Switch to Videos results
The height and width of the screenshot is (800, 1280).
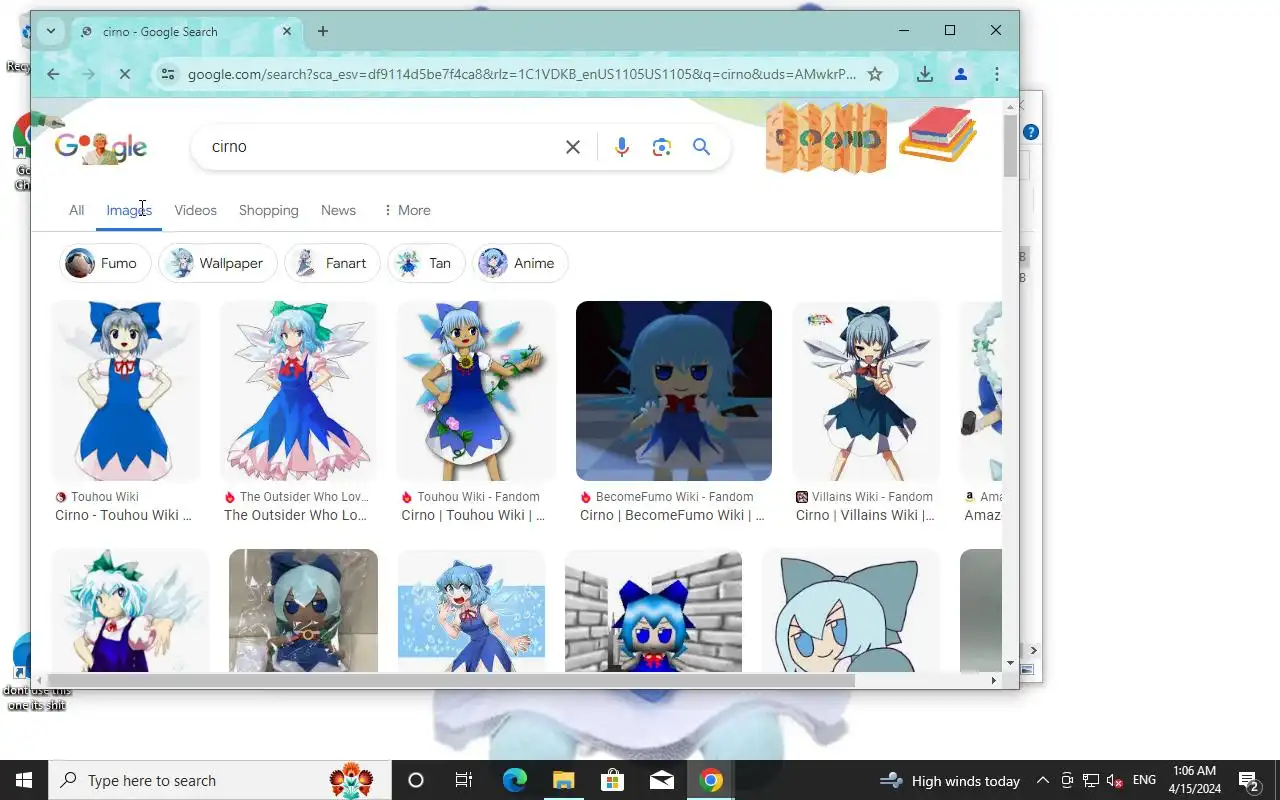point(195,210)
